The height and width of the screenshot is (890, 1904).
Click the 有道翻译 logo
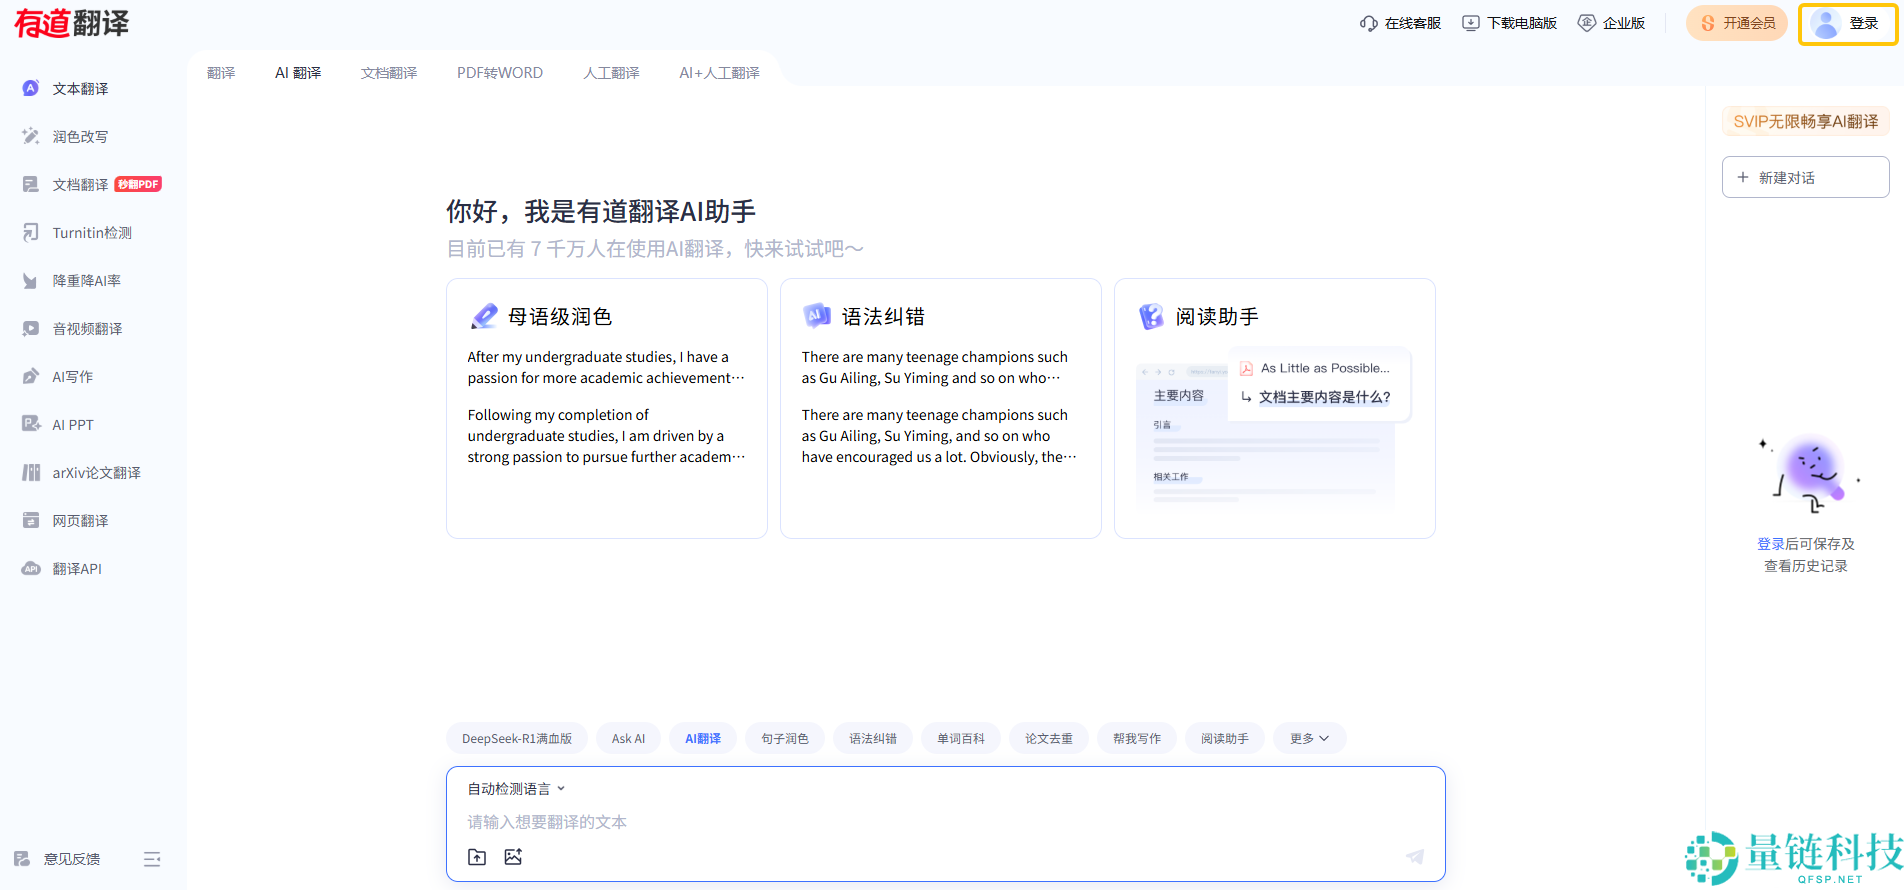(x=72, y=23)
